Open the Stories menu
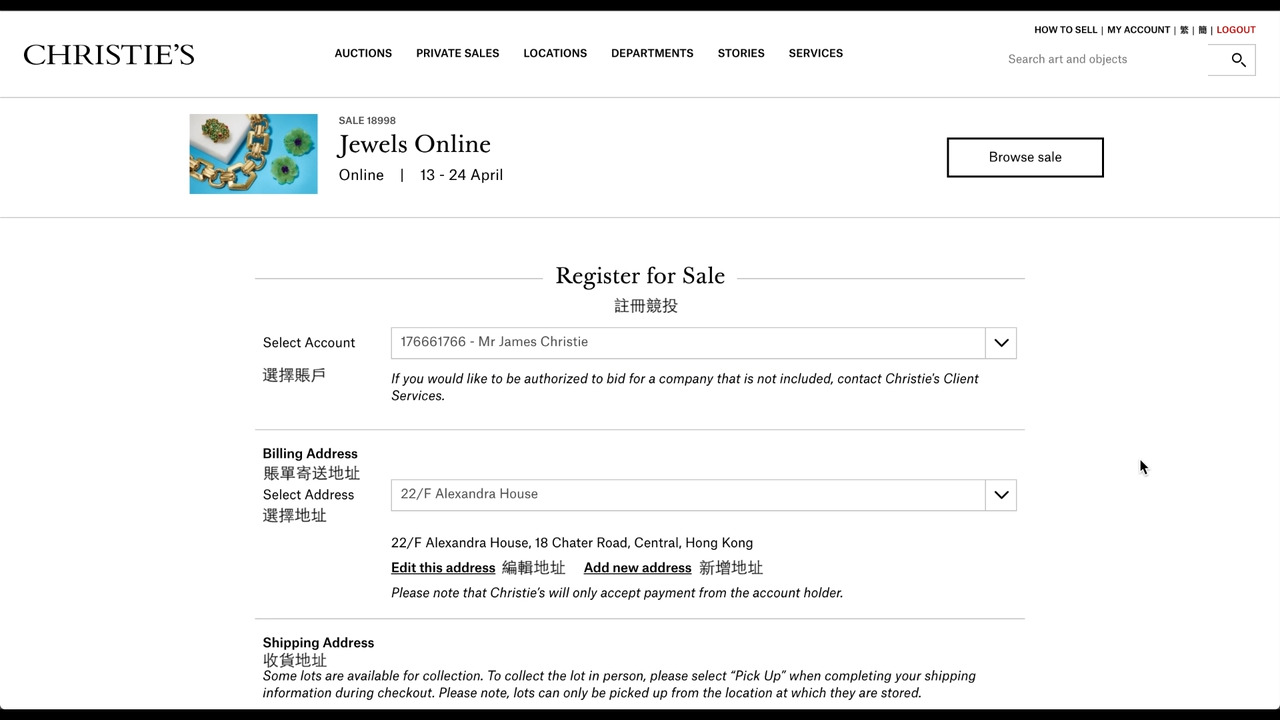The height and width of the screenshot is (720, 1280). tap(741, 53)
